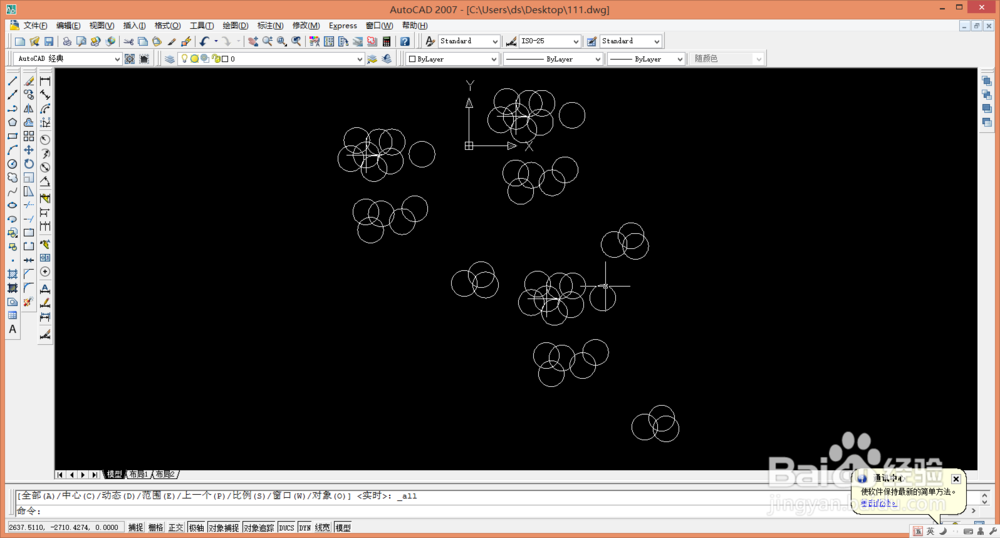The image size is (1000, 538).
Task: Toggle DUCS in status bar
Action: tap(286, 528)
